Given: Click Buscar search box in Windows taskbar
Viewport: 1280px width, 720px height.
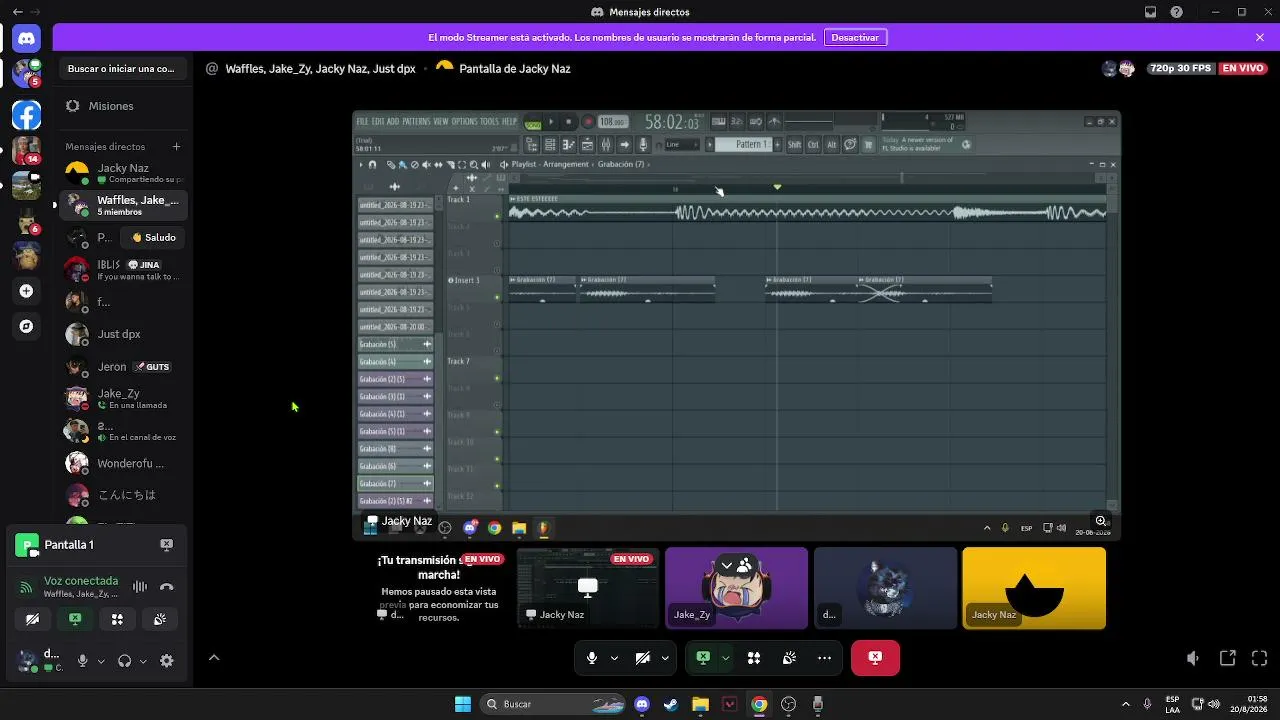Looking at the screenshot, I should pyautogui.click(x=552, y=704).
